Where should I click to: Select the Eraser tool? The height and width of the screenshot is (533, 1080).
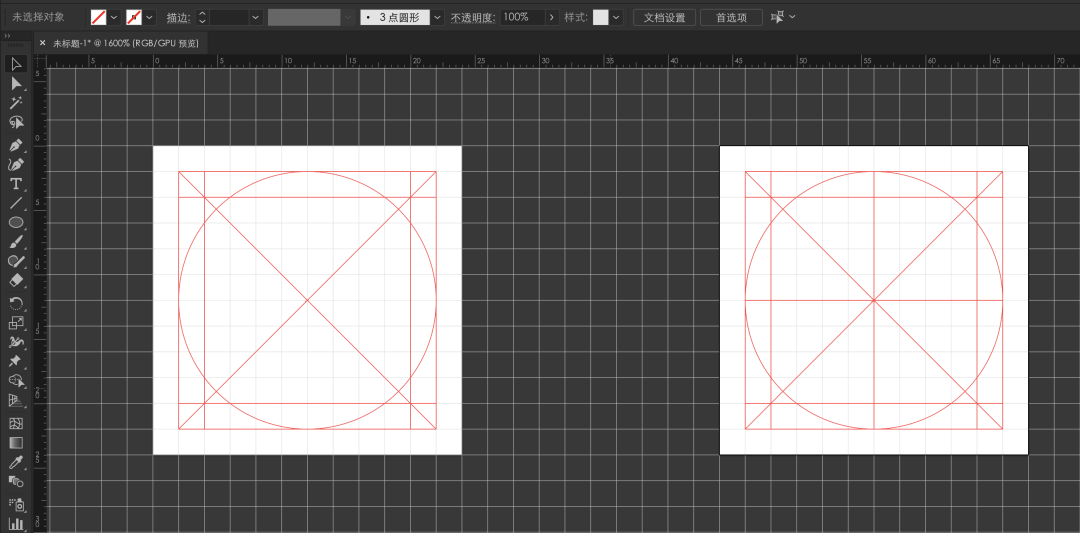16,281
